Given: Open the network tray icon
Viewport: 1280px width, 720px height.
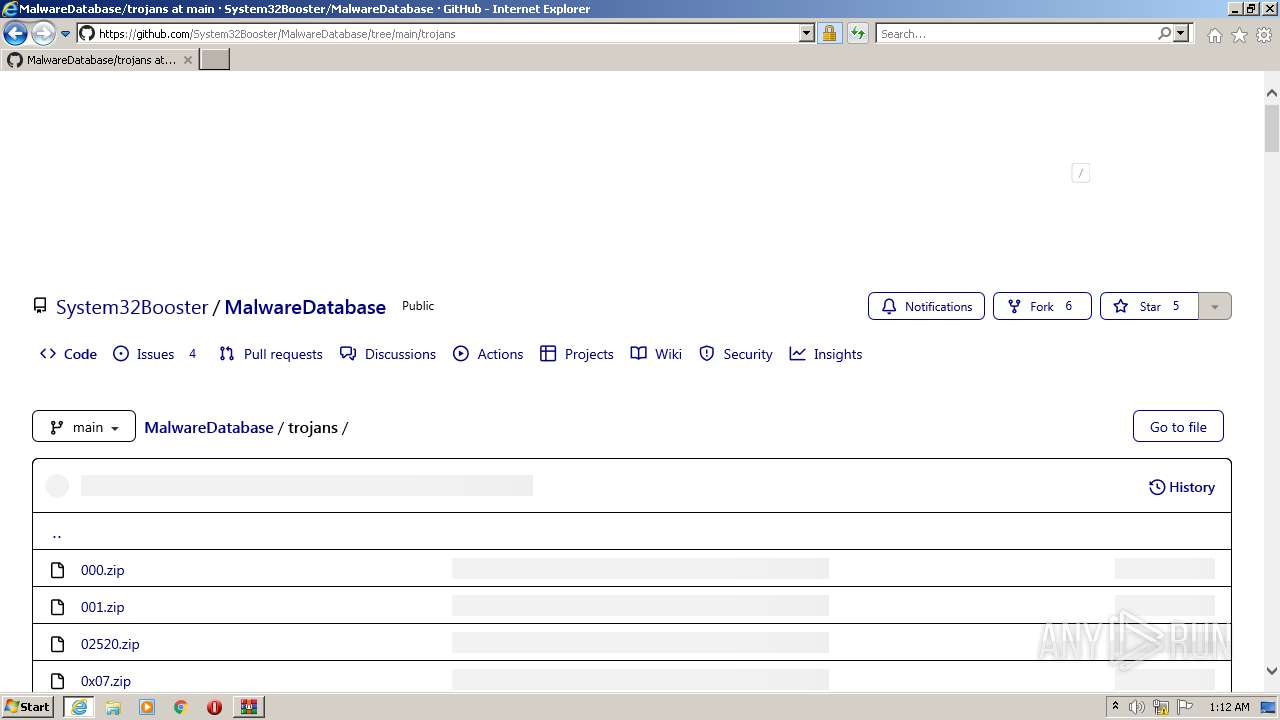Looking at the screenshot, I should 1161,707.
